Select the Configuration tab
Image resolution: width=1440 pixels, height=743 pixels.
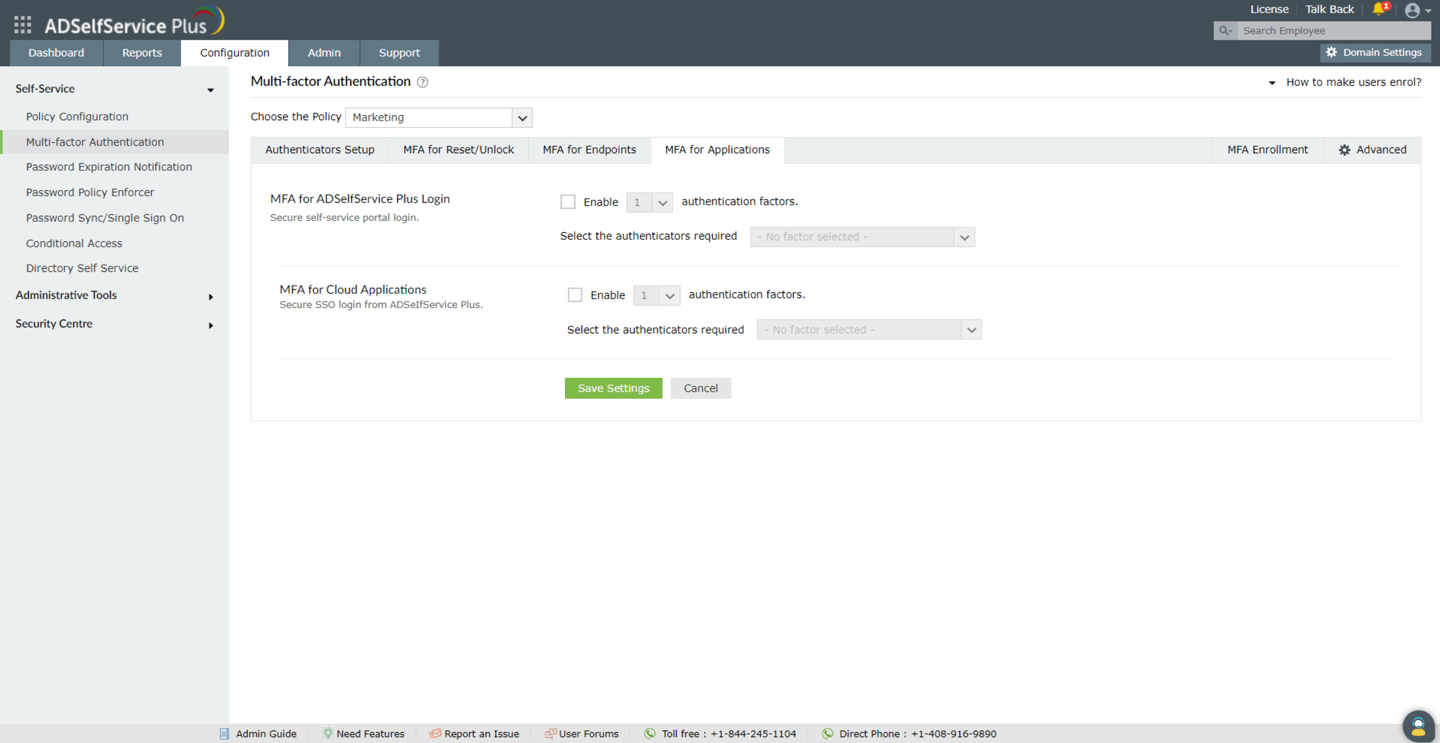(x=235, y=53)
